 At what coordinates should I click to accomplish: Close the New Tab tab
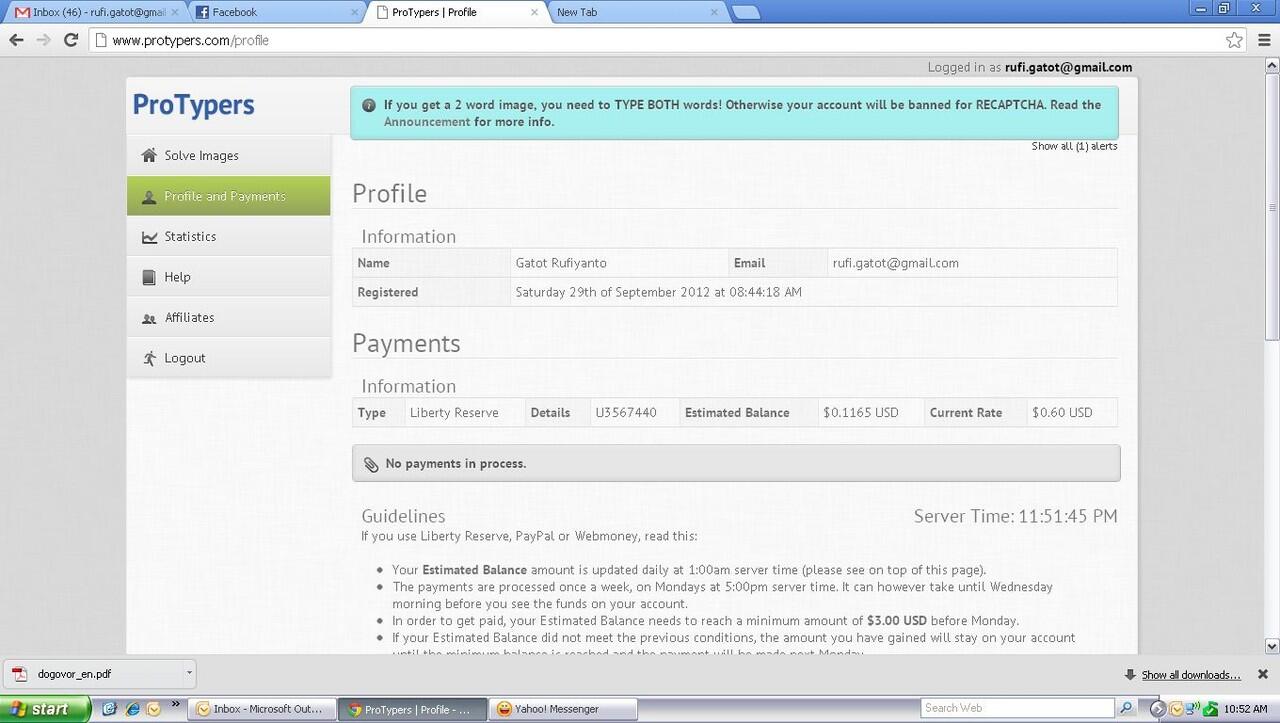coord(714,13)
